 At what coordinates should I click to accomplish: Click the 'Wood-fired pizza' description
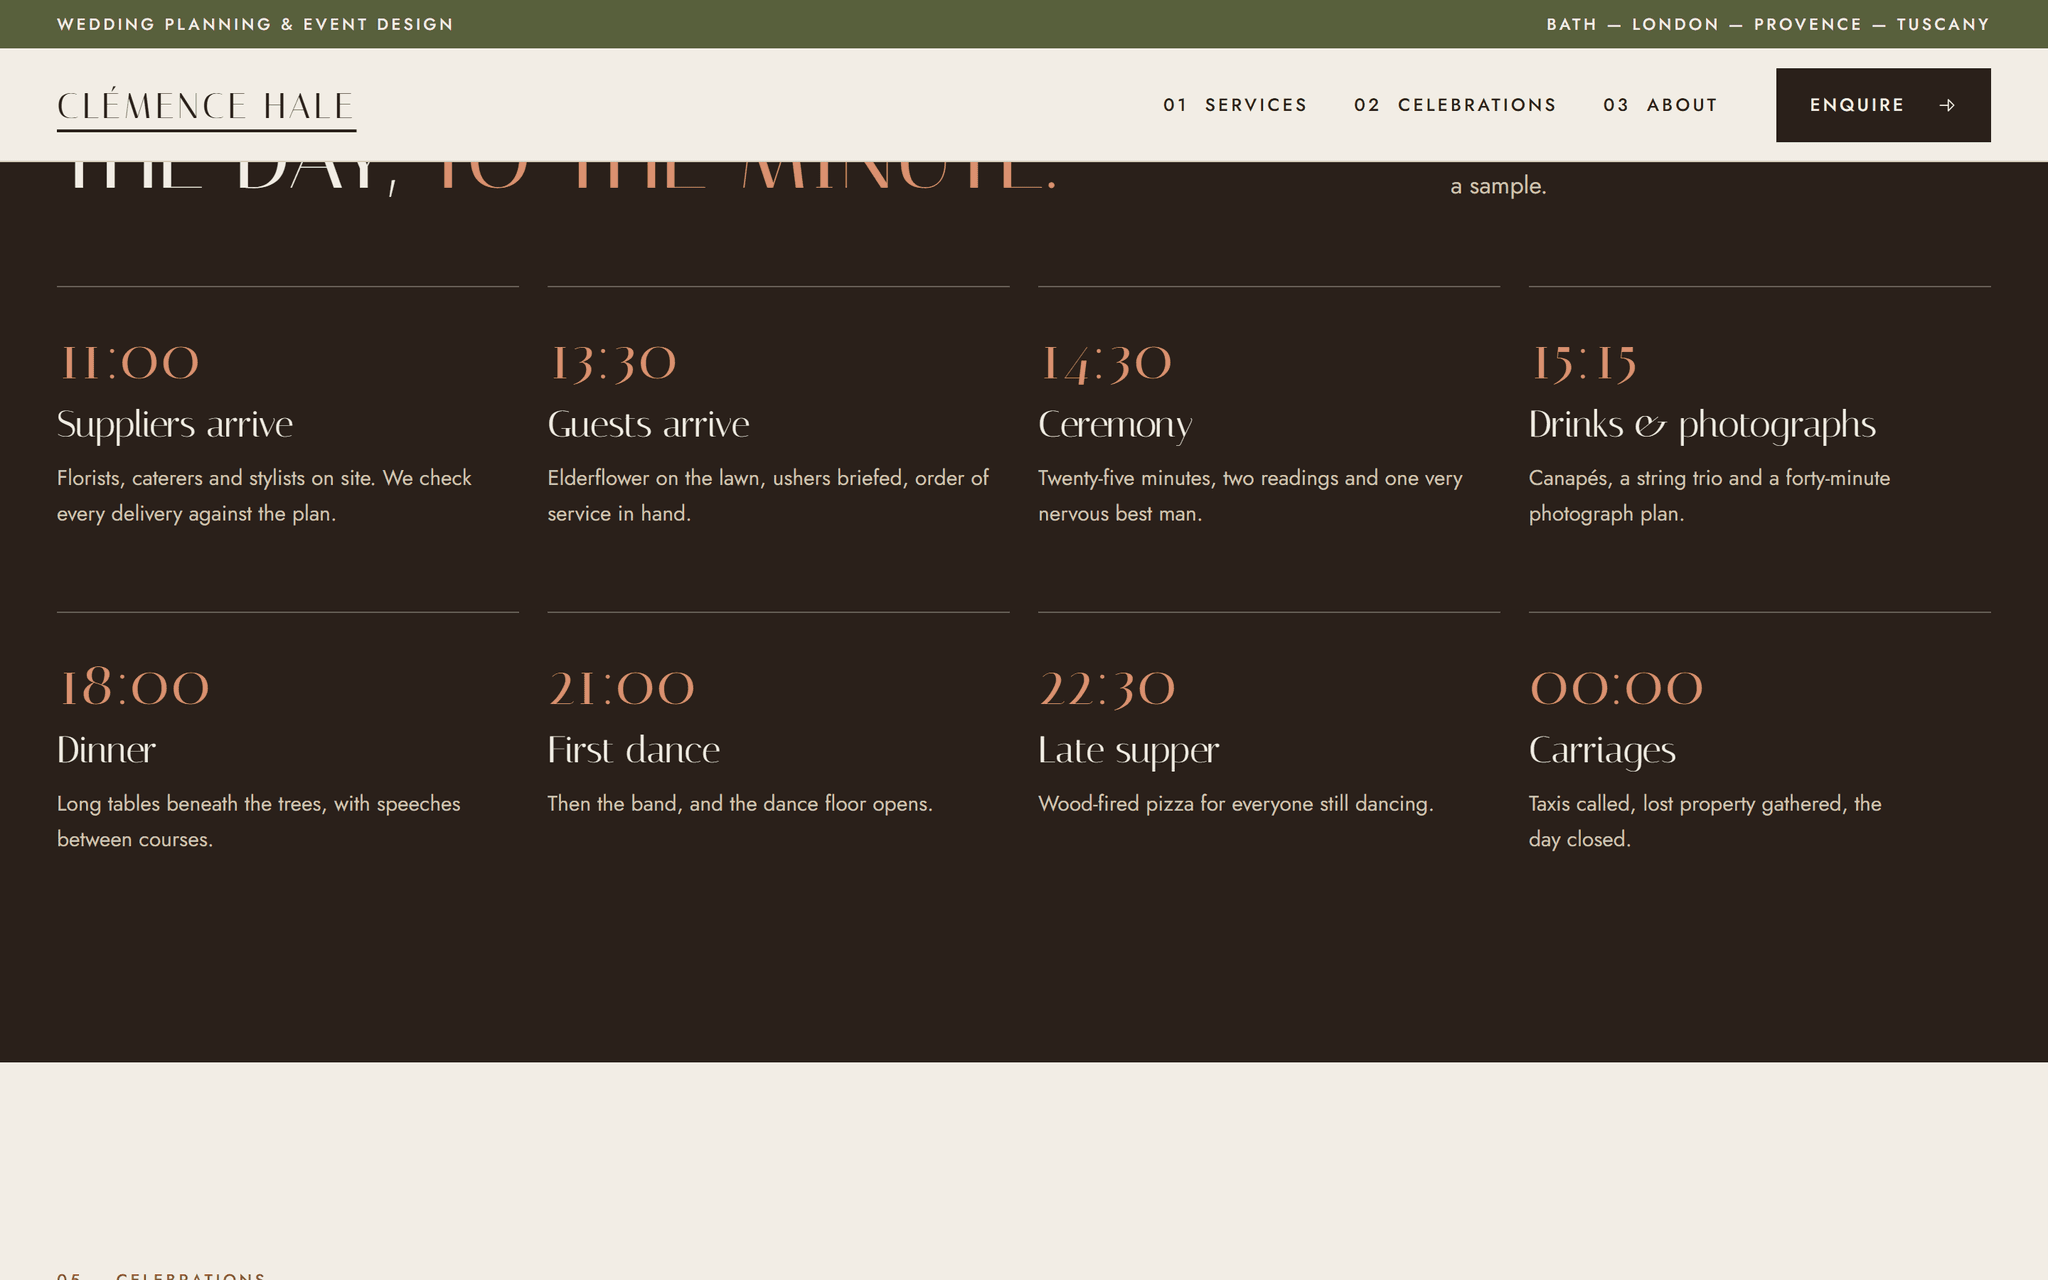(1236, 804)
